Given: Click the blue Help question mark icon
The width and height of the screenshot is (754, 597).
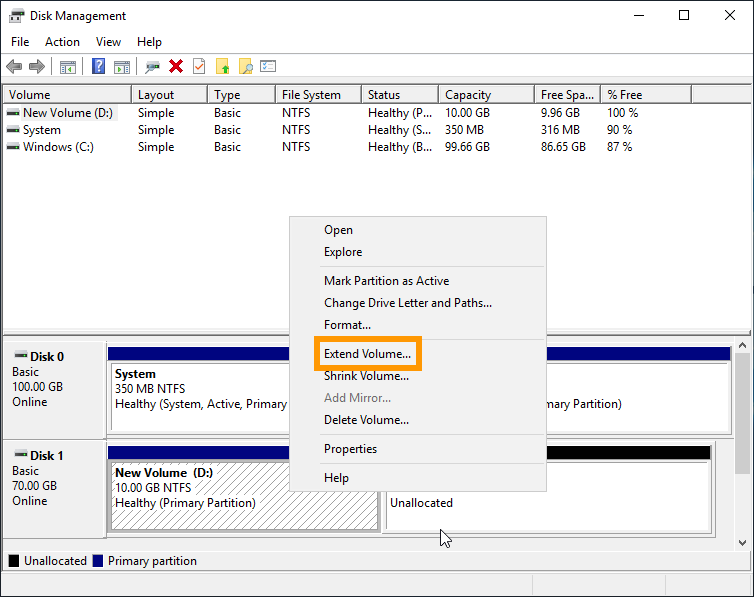Looking at the screenshot, I should 98,67.
